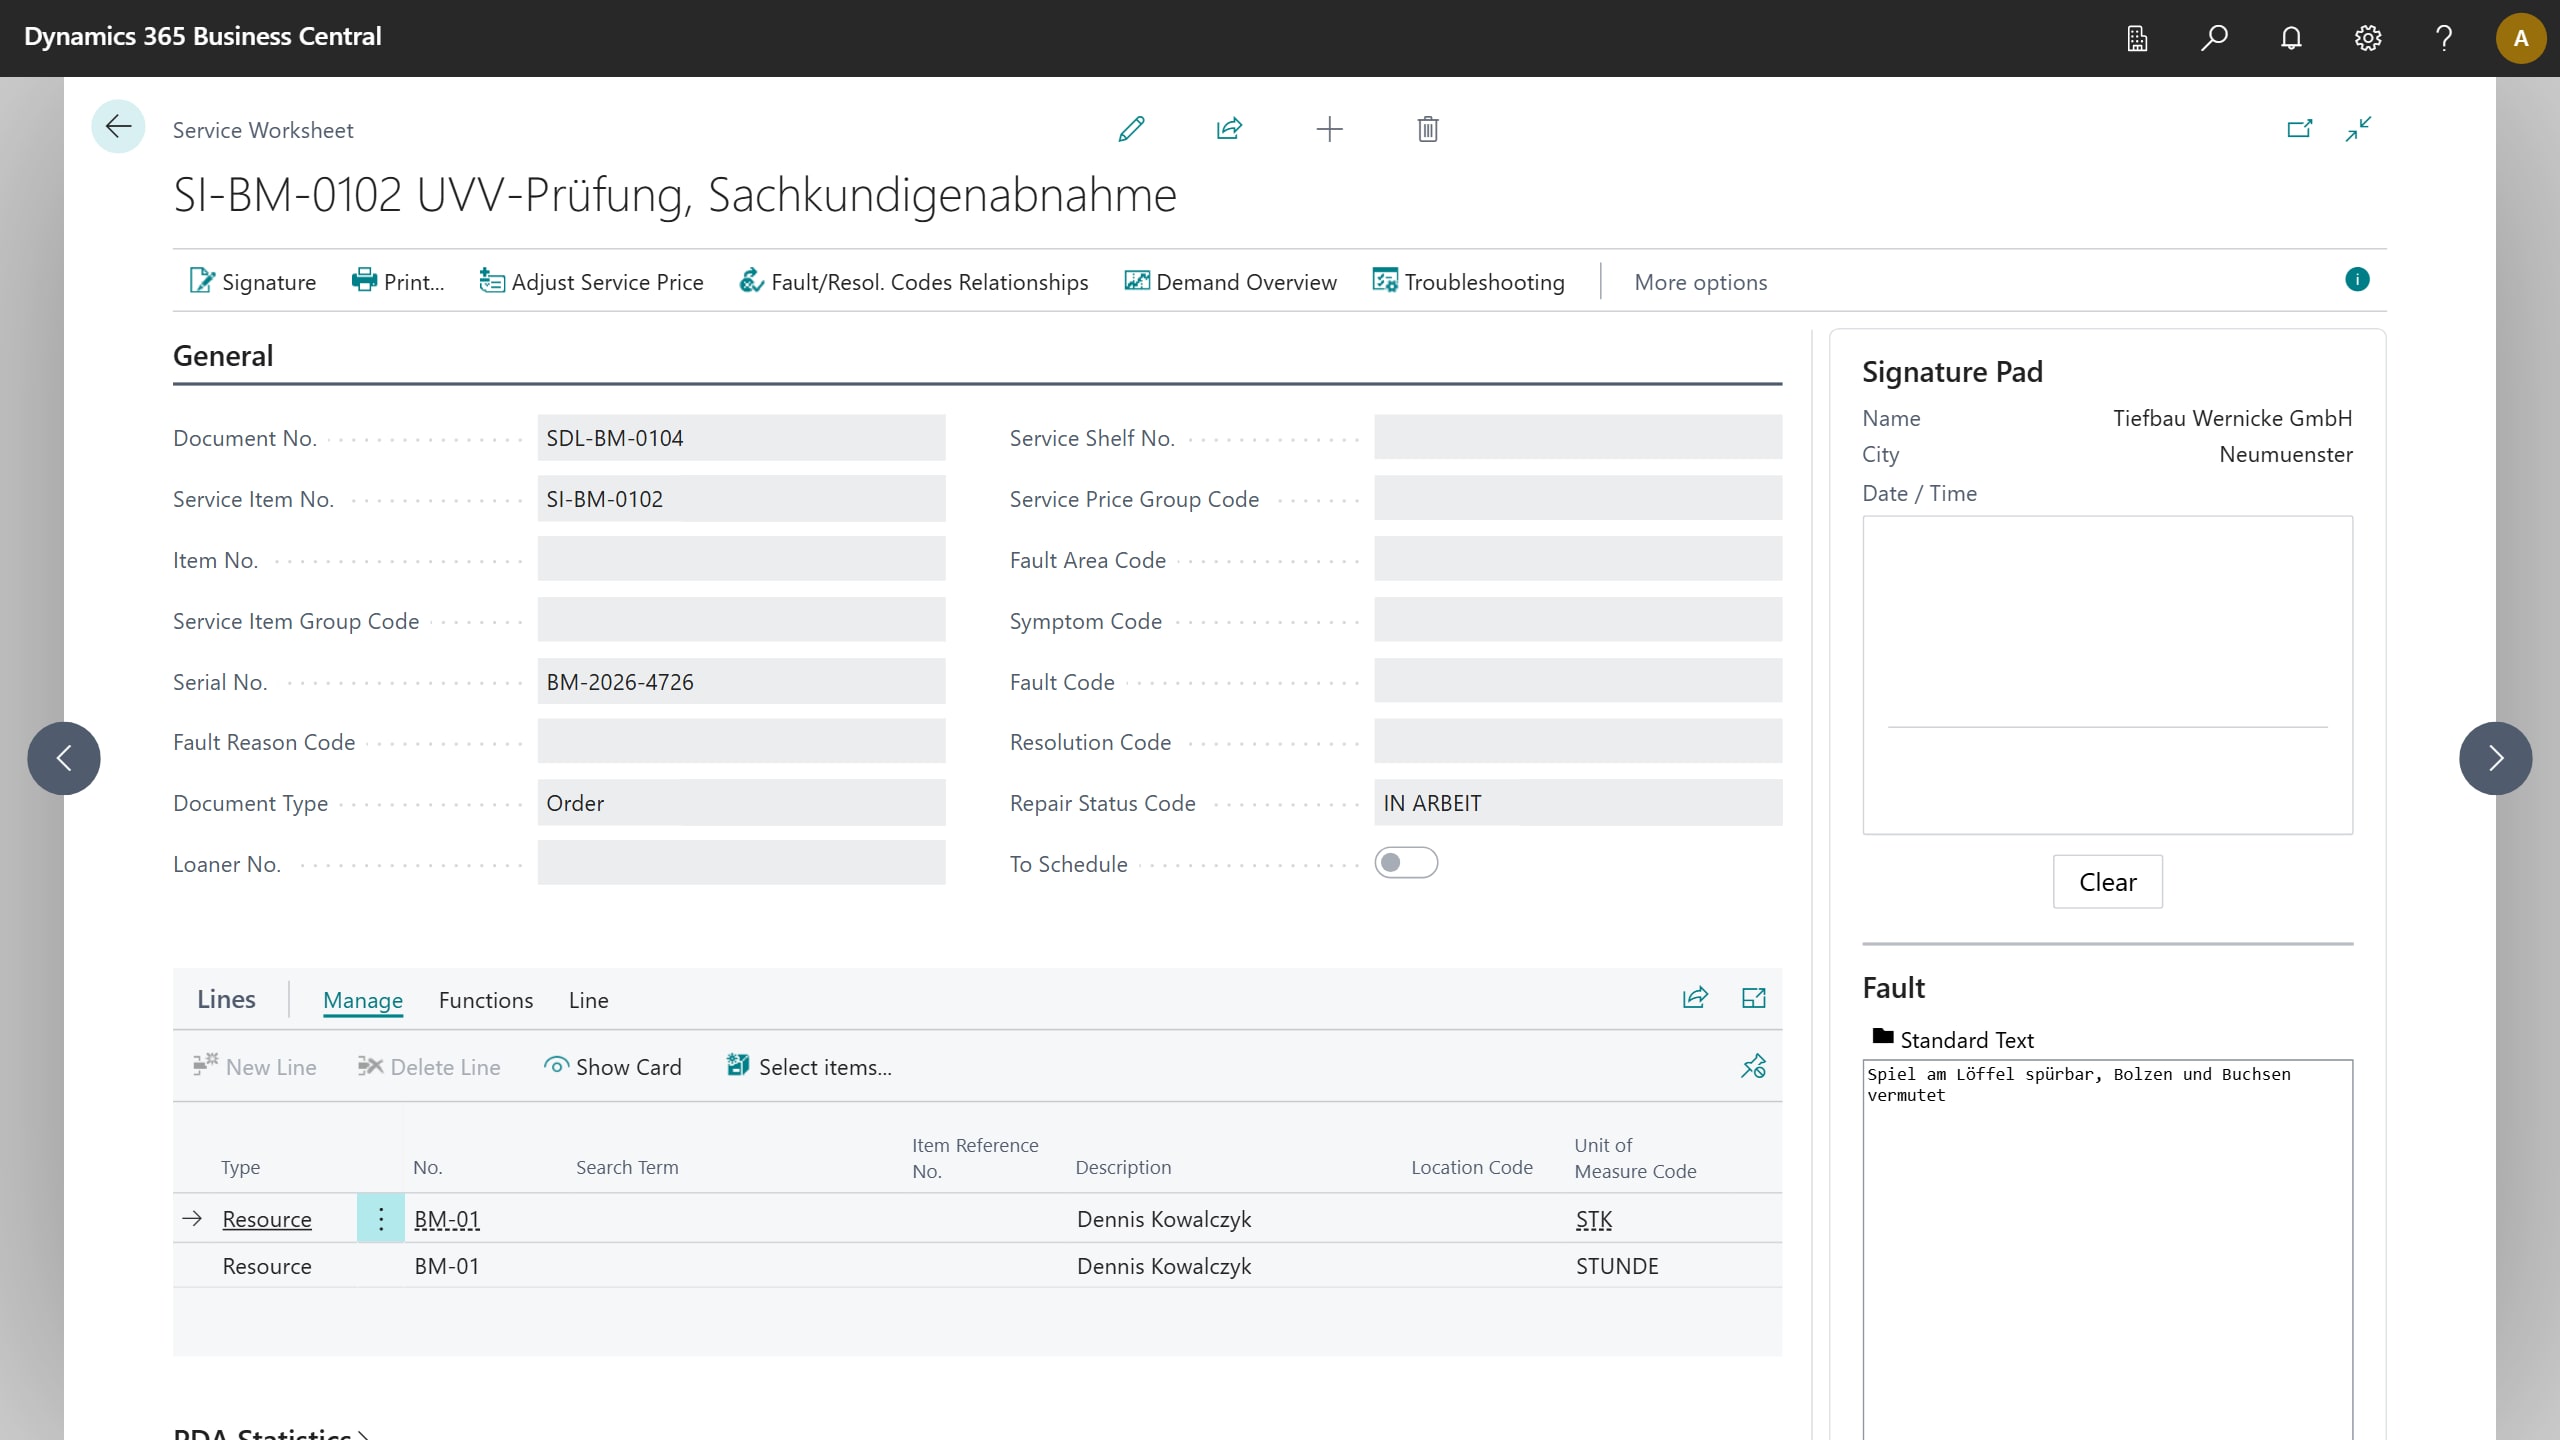2560x1440 pixels.
Task: Click the Document Type field
Action: (x=741, y=803)
